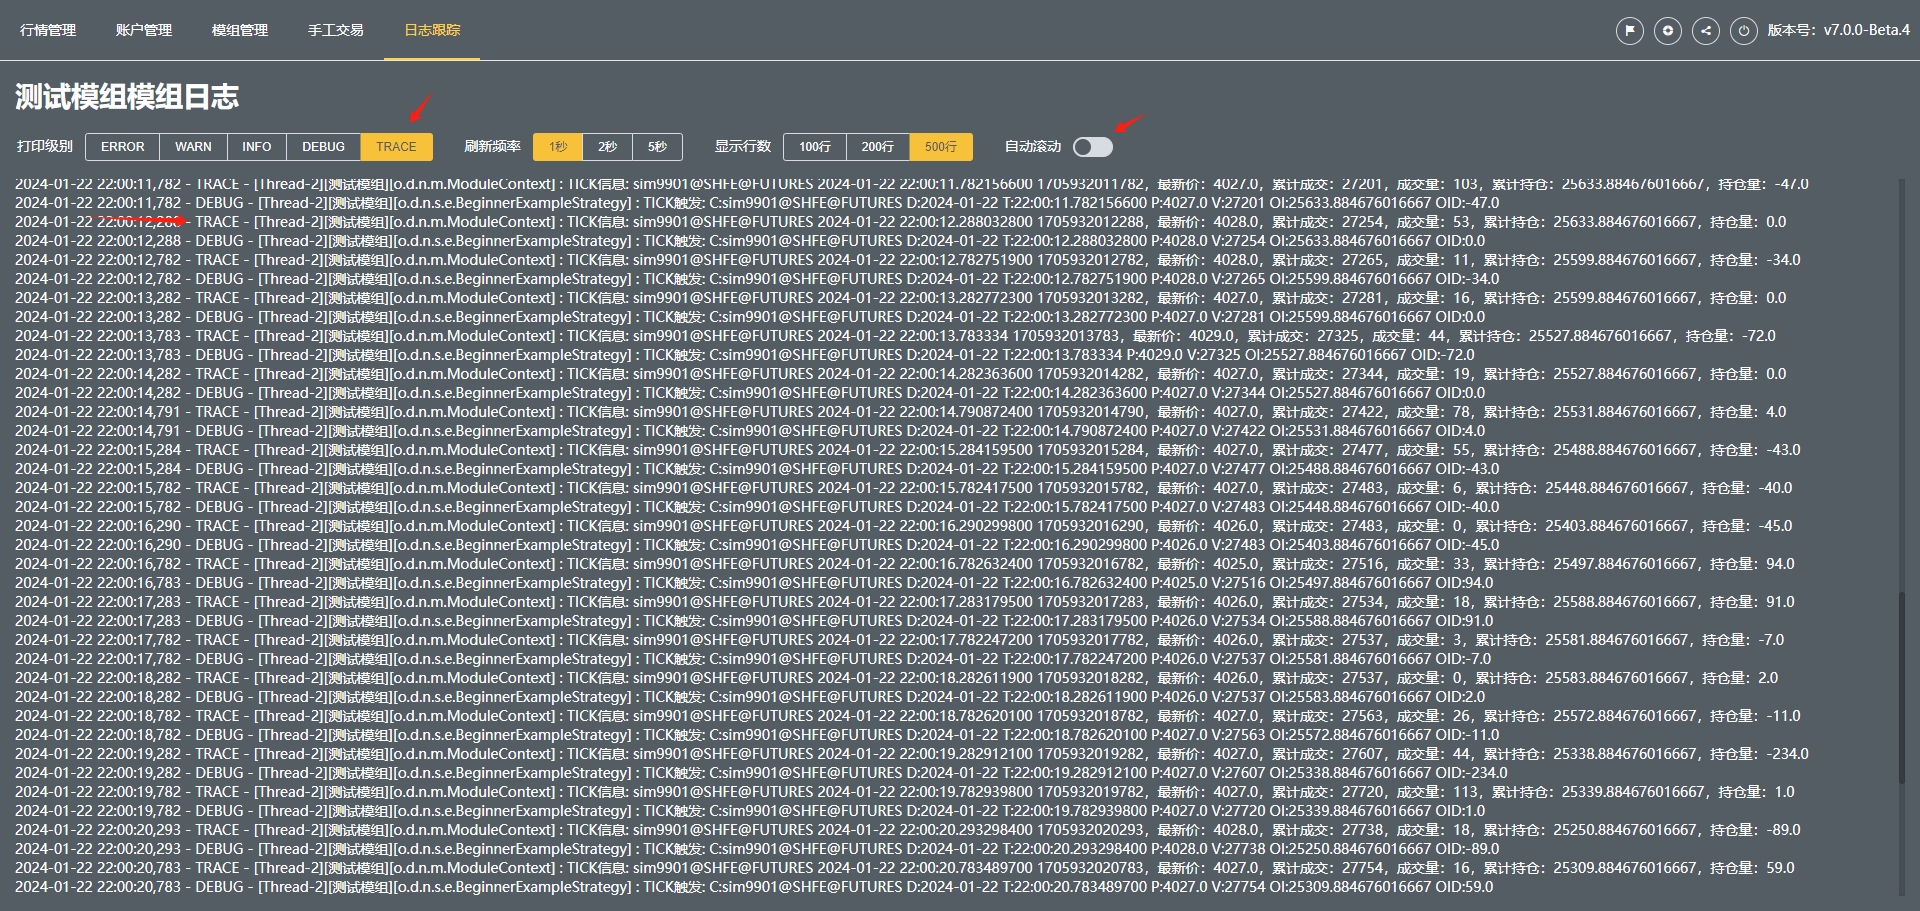Click the 自动滚动 label
The height and width of the screenshot is (911, 1920).
(1033, 147)
